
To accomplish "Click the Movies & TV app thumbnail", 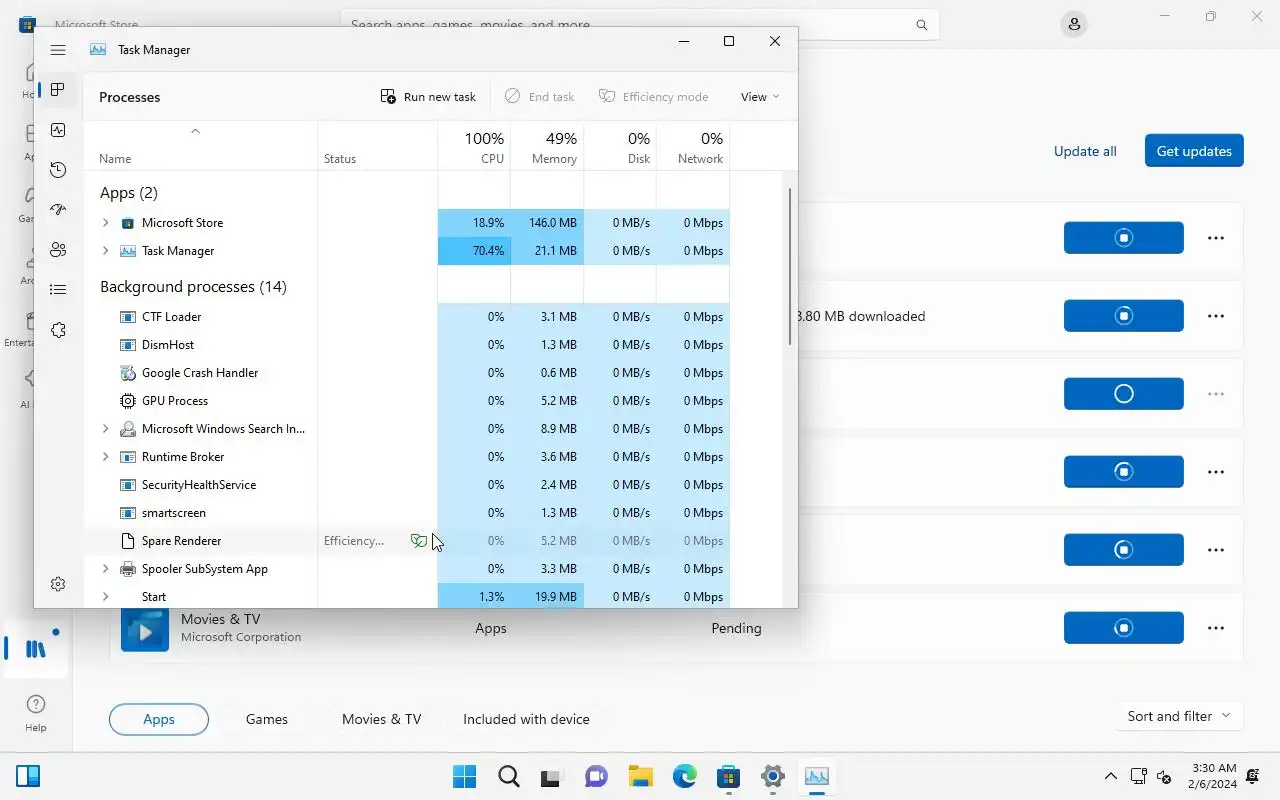I will pos(145,630).
